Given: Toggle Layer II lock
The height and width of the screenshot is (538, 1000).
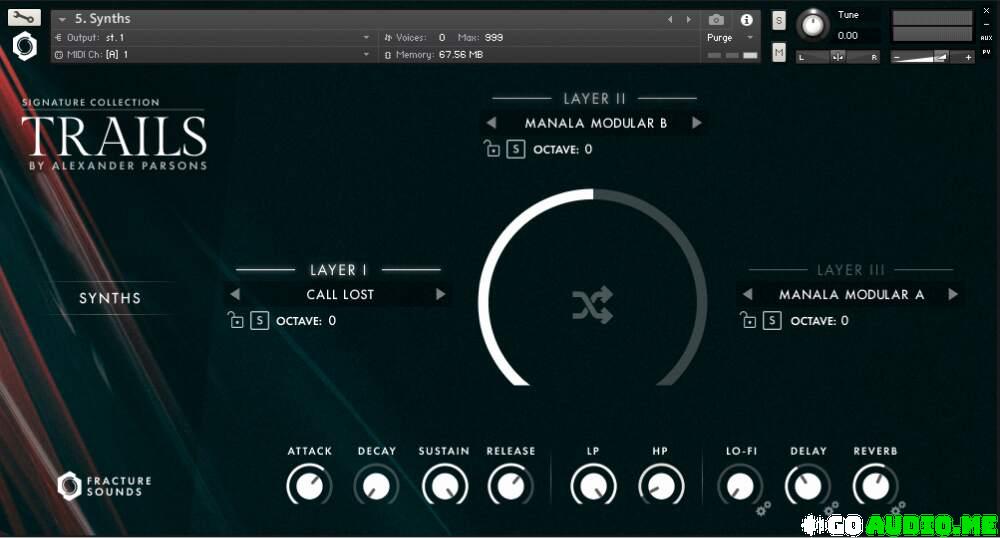Looking at the screenshot, I should click(492, 149).
